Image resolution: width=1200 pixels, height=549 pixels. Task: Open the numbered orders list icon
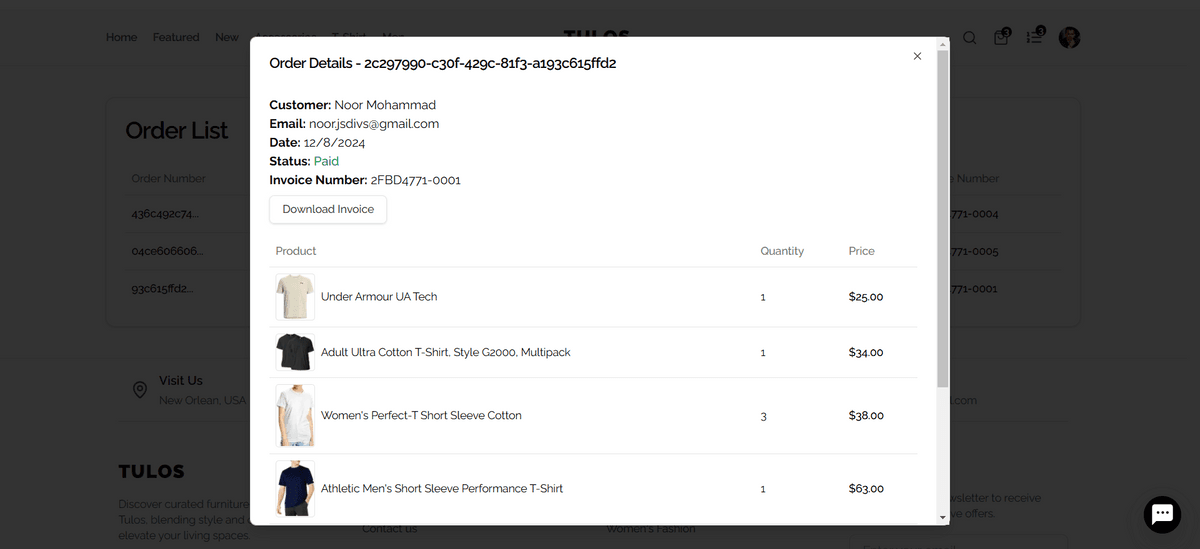1035,38
